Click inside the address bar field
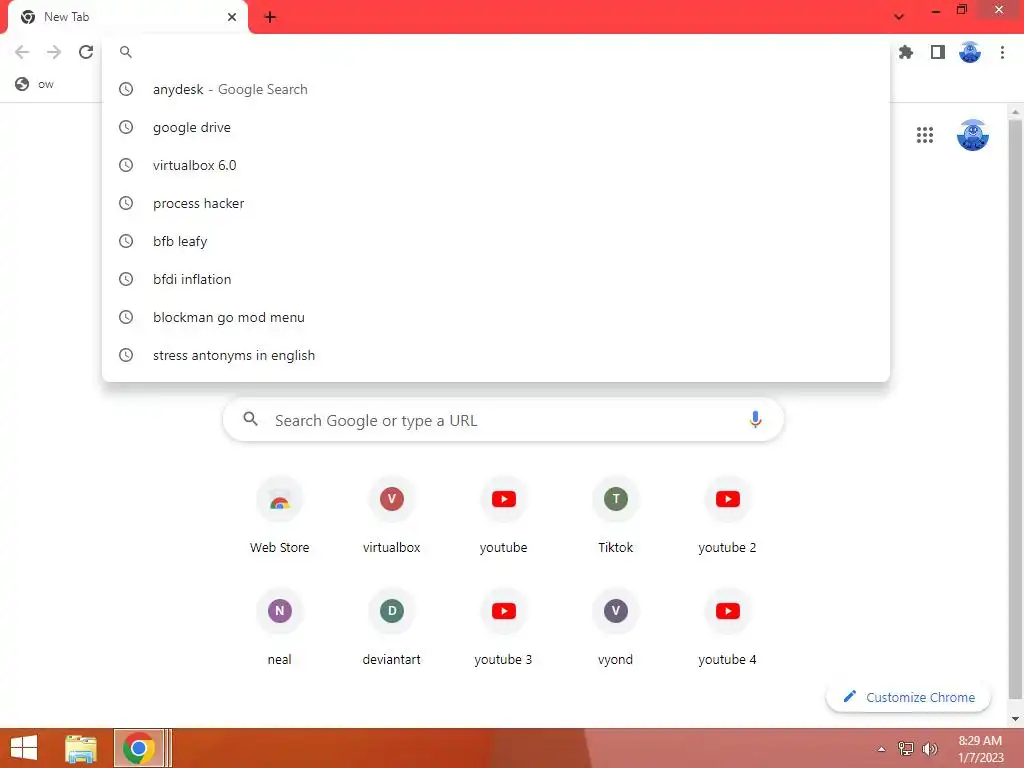 [x=496, y=52]
